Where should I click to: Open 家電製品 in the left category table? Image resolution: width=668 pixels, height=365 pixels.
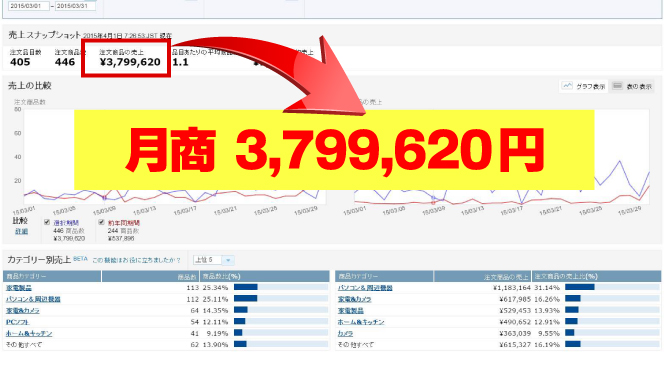(x=19, y=288)
